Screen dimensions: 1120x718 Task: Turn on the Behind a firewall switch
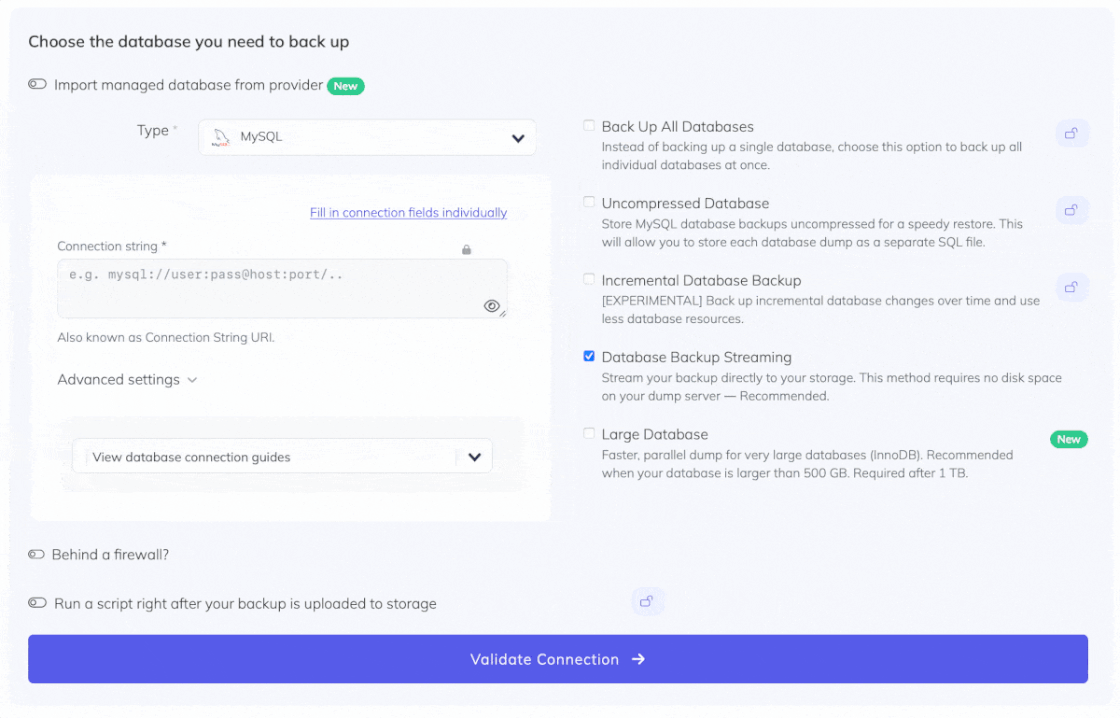[x=38, y=554]
